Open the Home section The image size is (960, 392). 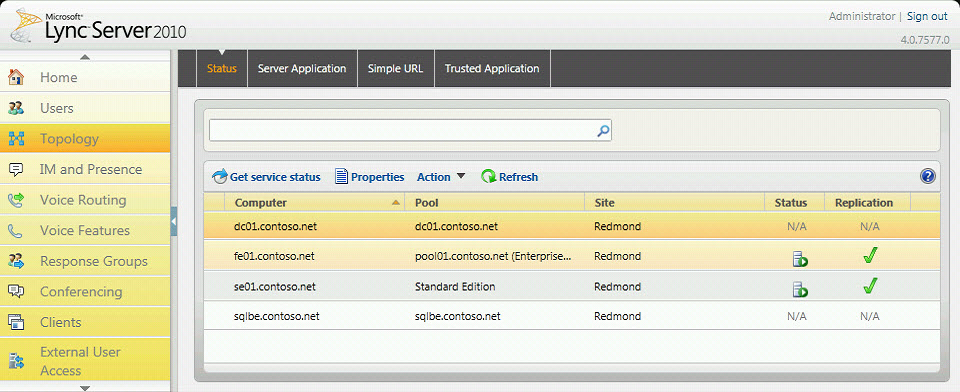coord(85,77)
